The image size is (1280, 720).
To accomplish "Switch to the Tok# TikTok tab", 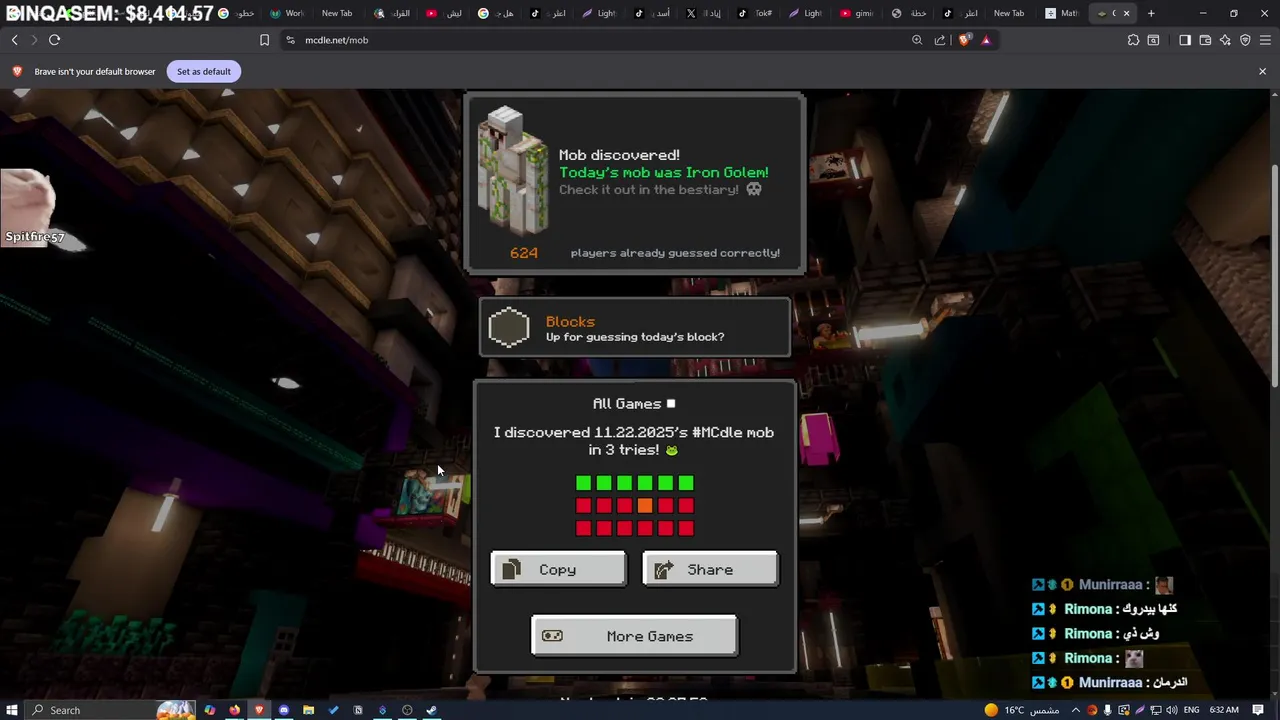I will coord(756,13).
